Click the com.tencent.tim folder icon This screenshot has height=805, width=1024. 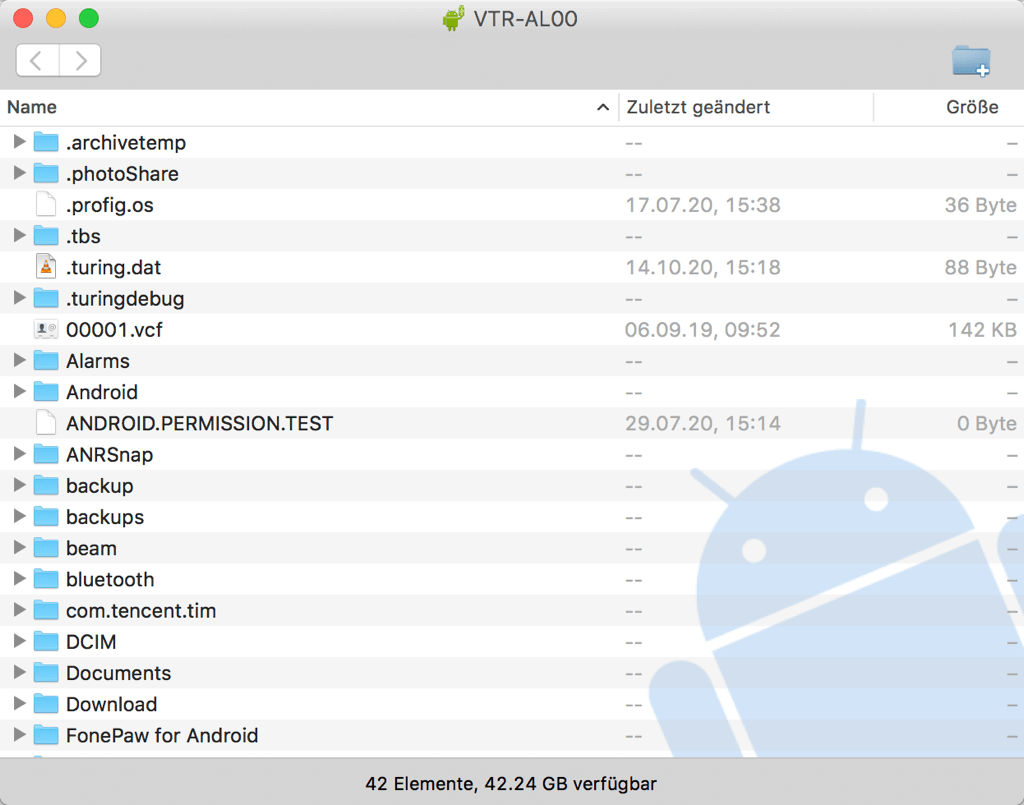(x=46, y=610)
